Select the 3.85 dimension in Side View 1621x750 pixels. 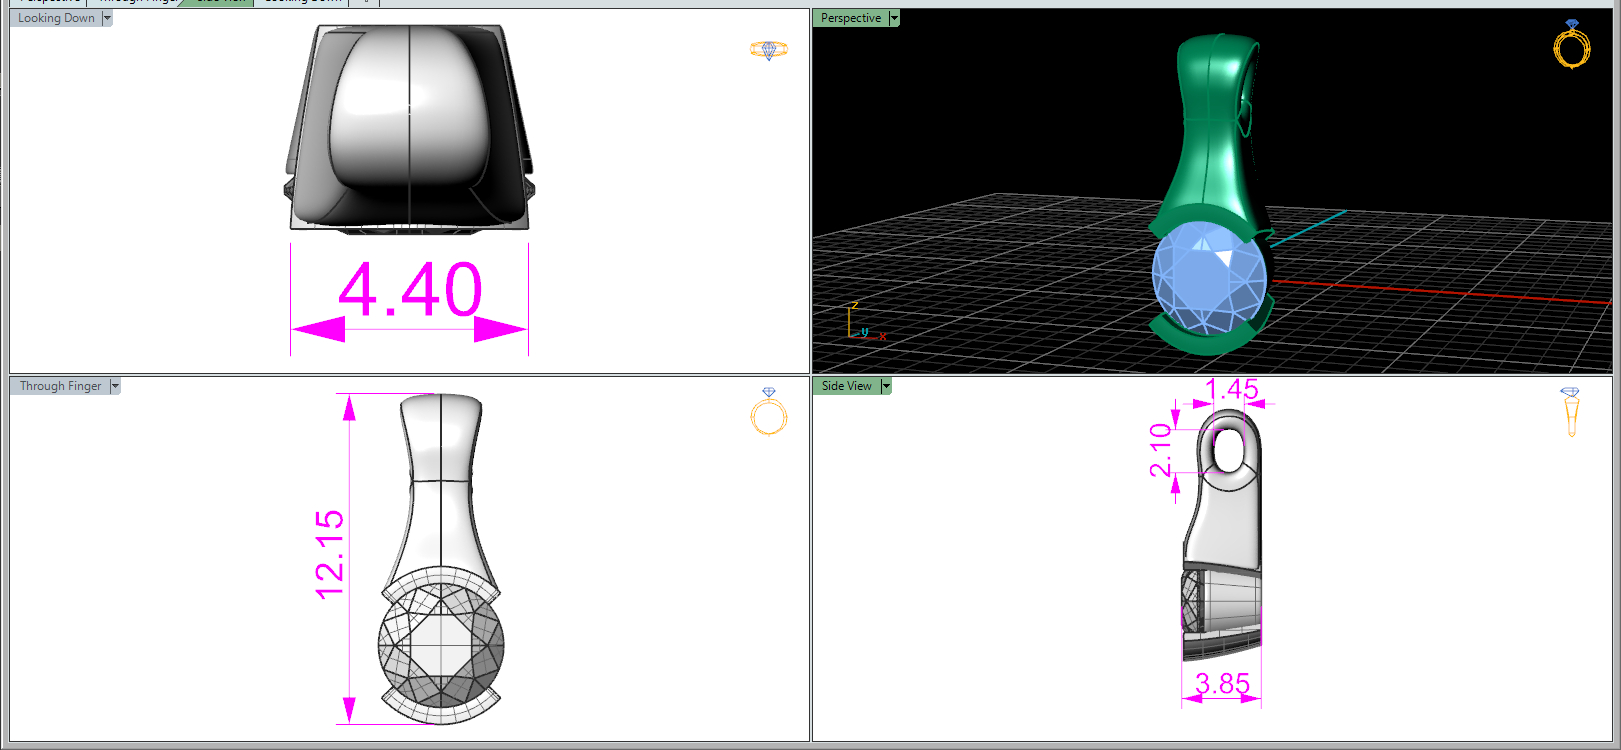coord(1222,683)
